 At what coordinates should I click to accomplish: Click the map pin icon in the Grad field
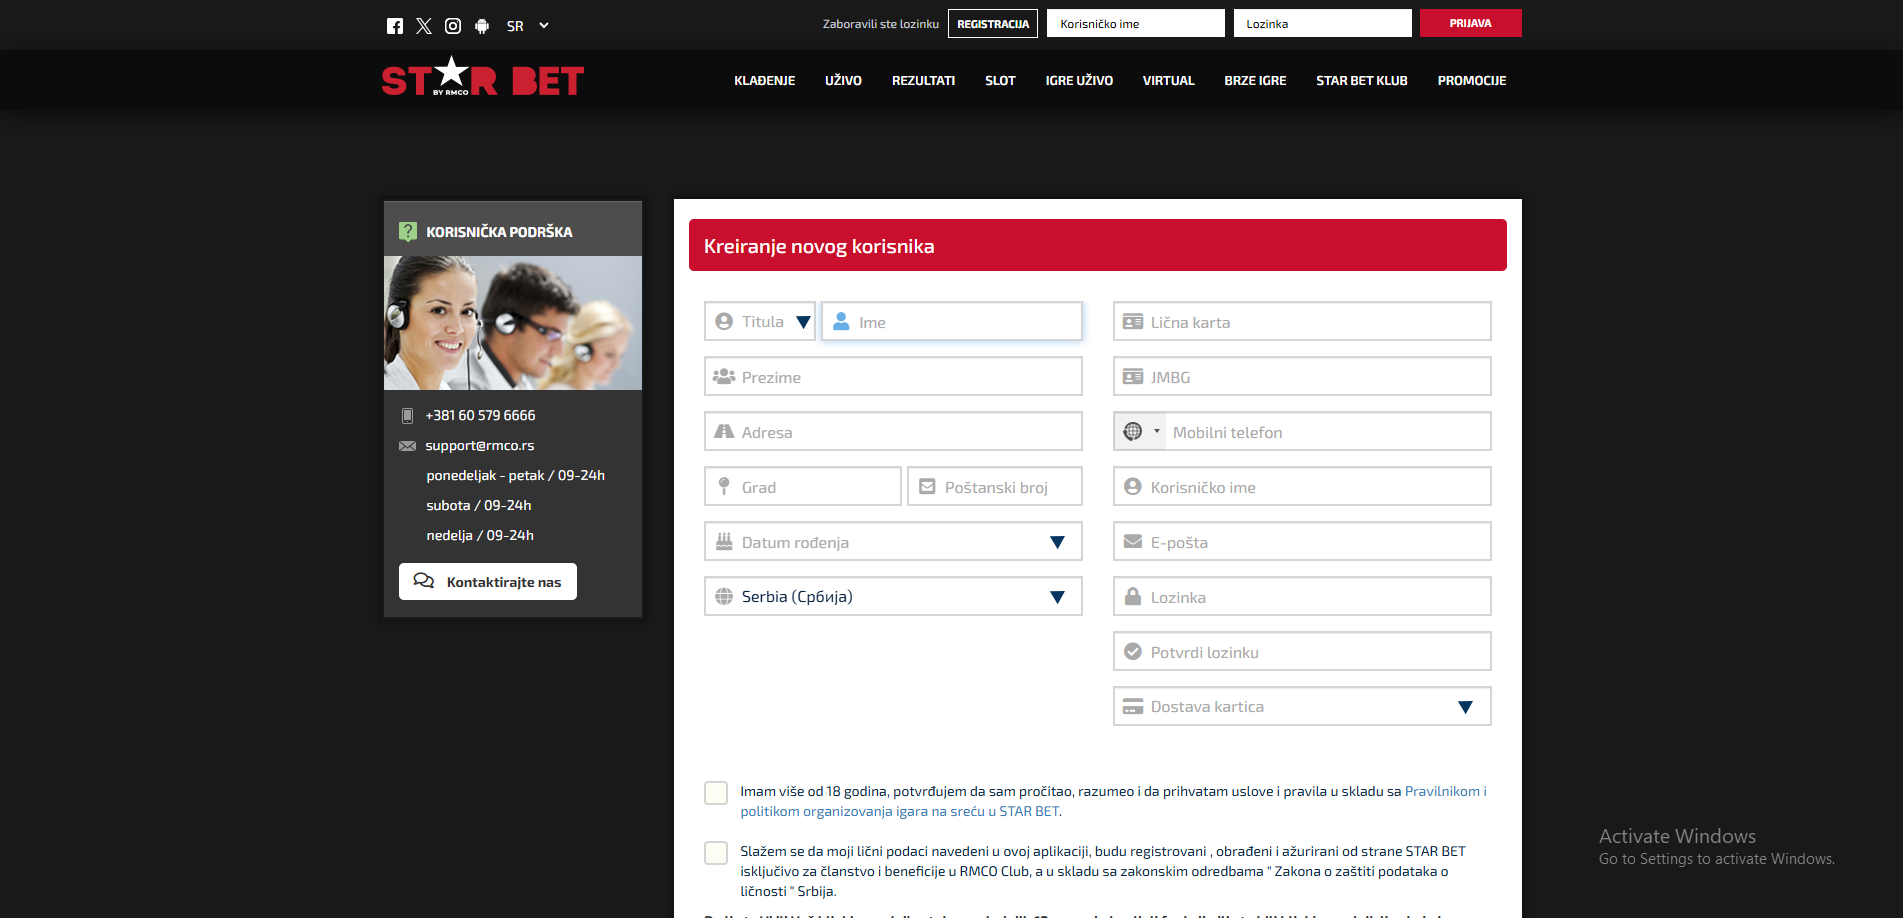[724, 486]
